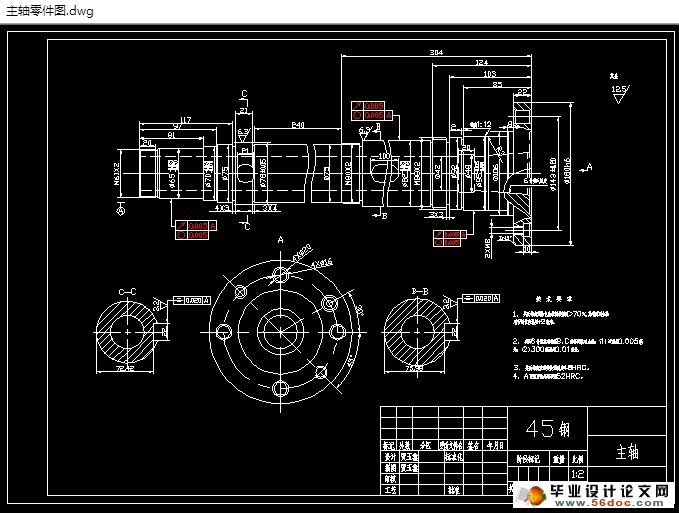Click the technical requirements heading 技术要求

pyautogui.click(x=554, y=299)
